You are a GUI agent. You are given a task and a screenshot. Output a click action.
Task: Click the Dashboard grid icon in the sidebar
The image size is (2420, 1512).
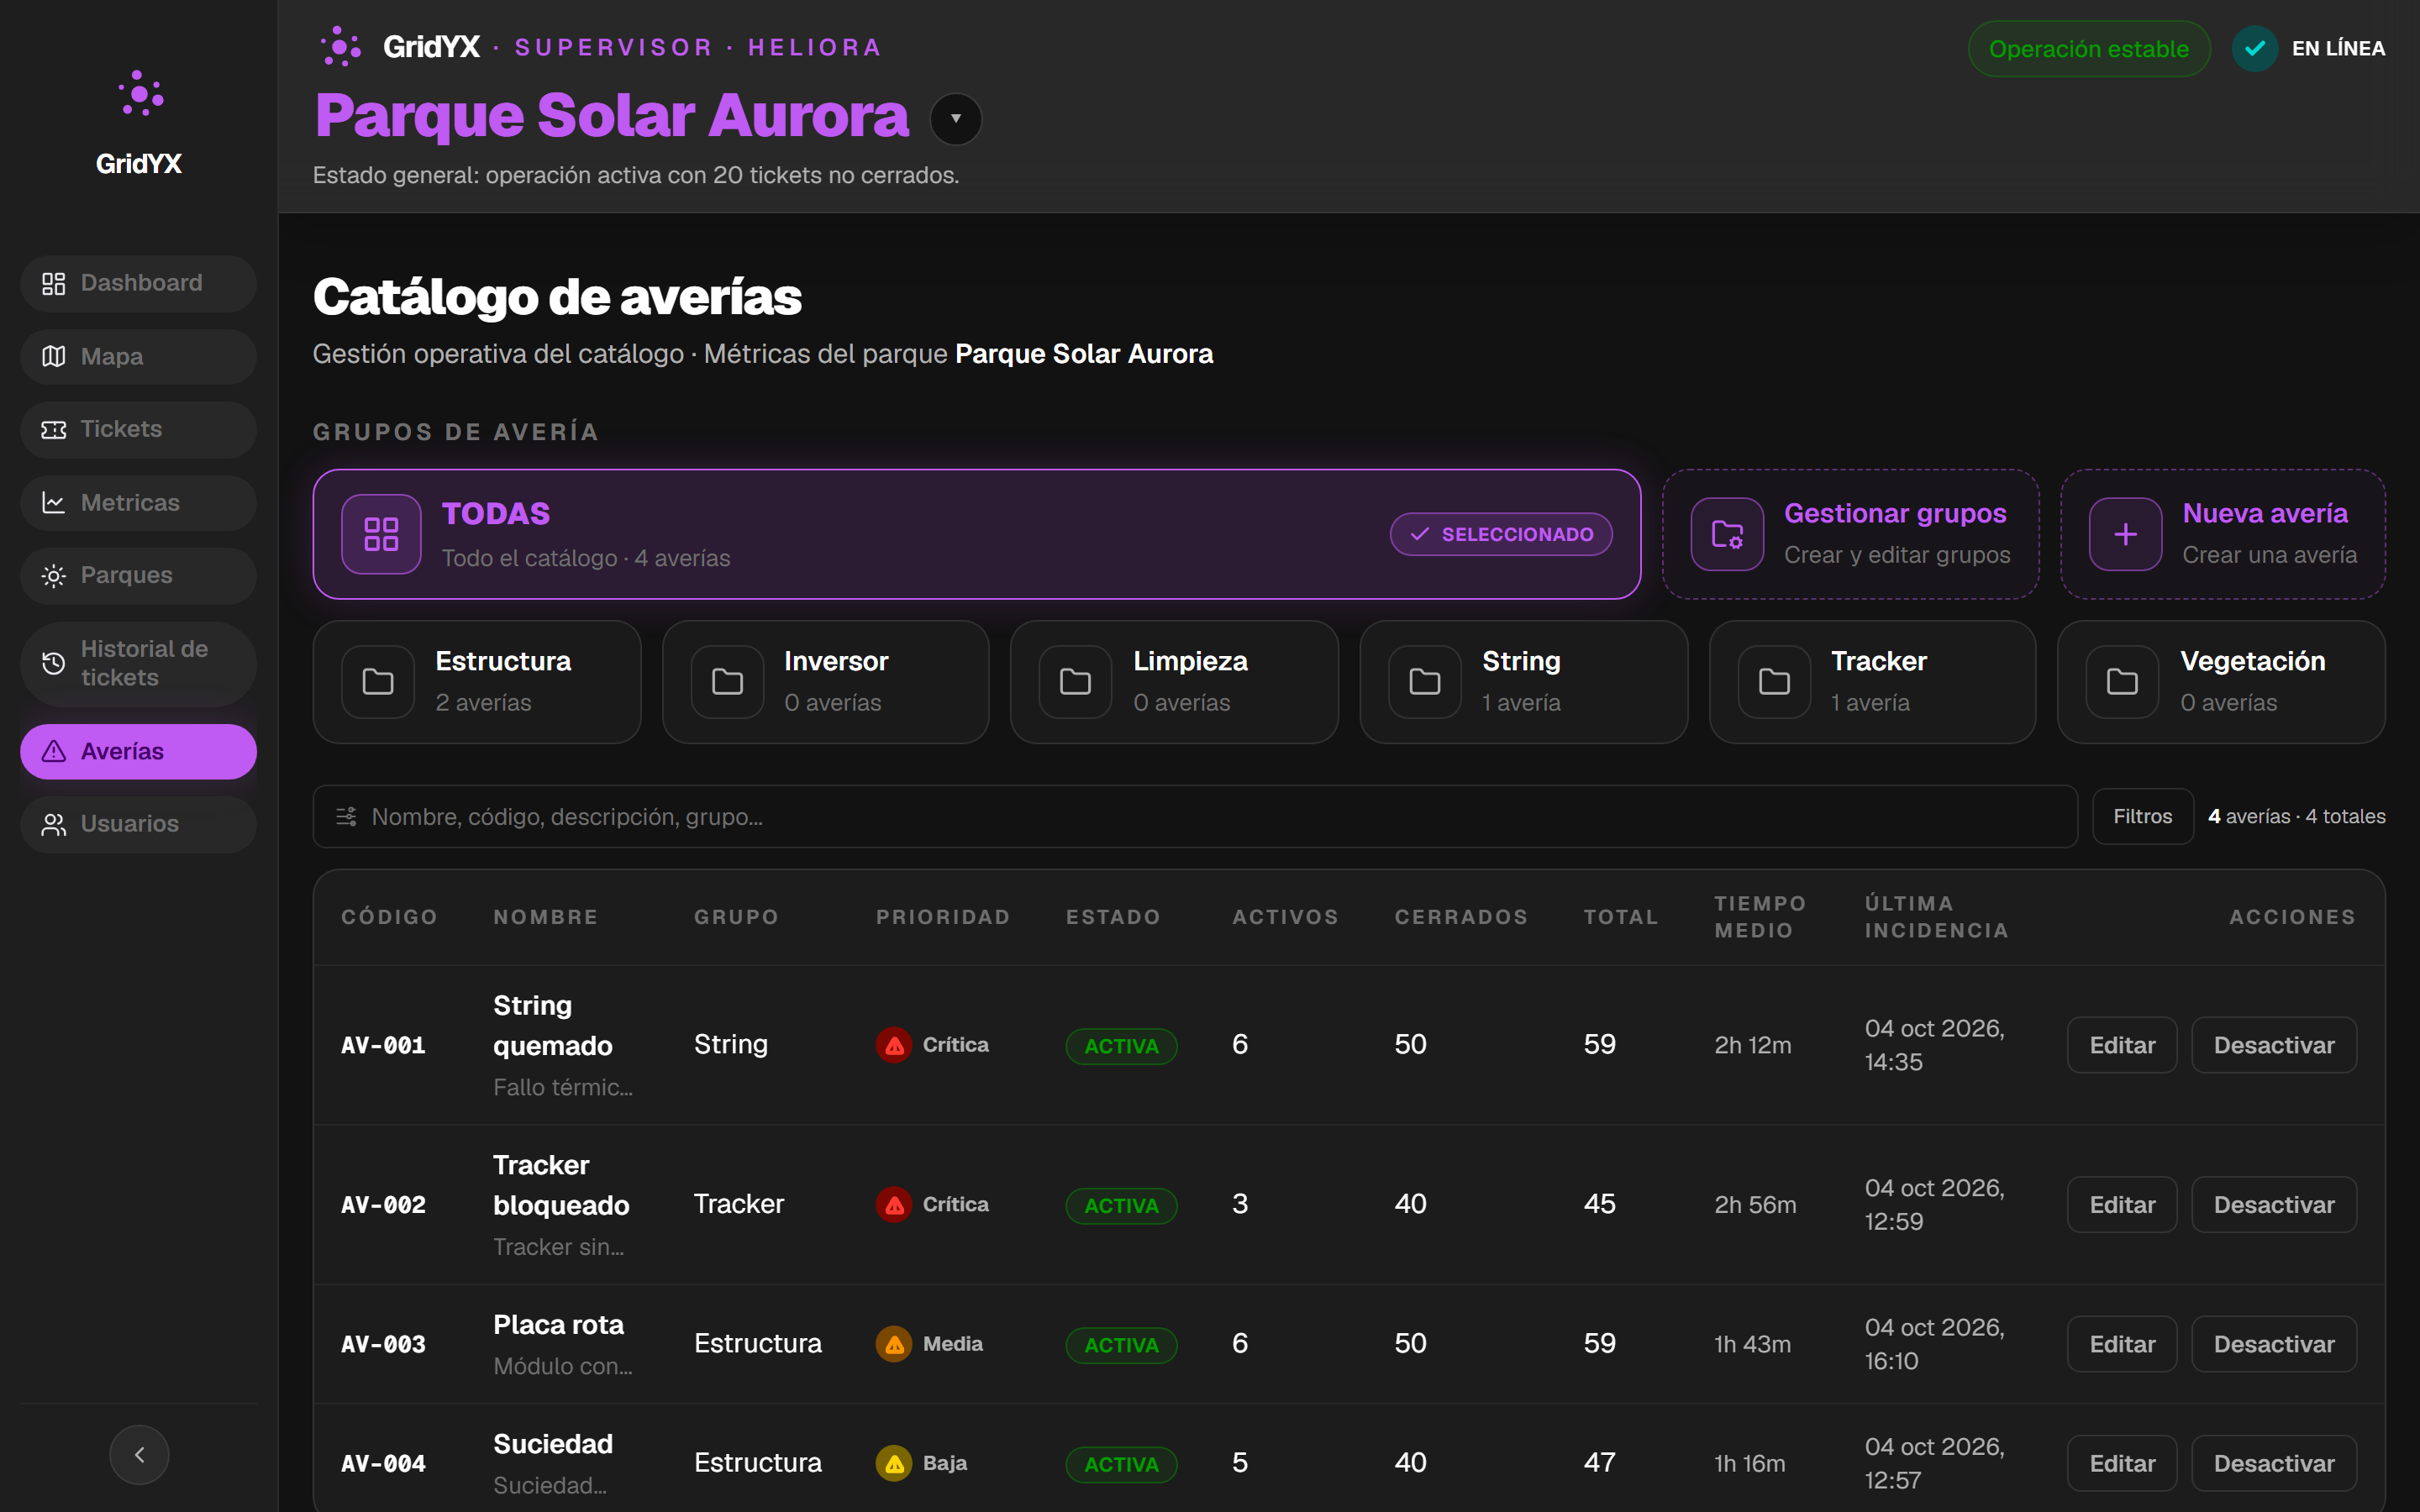[53, 284]
